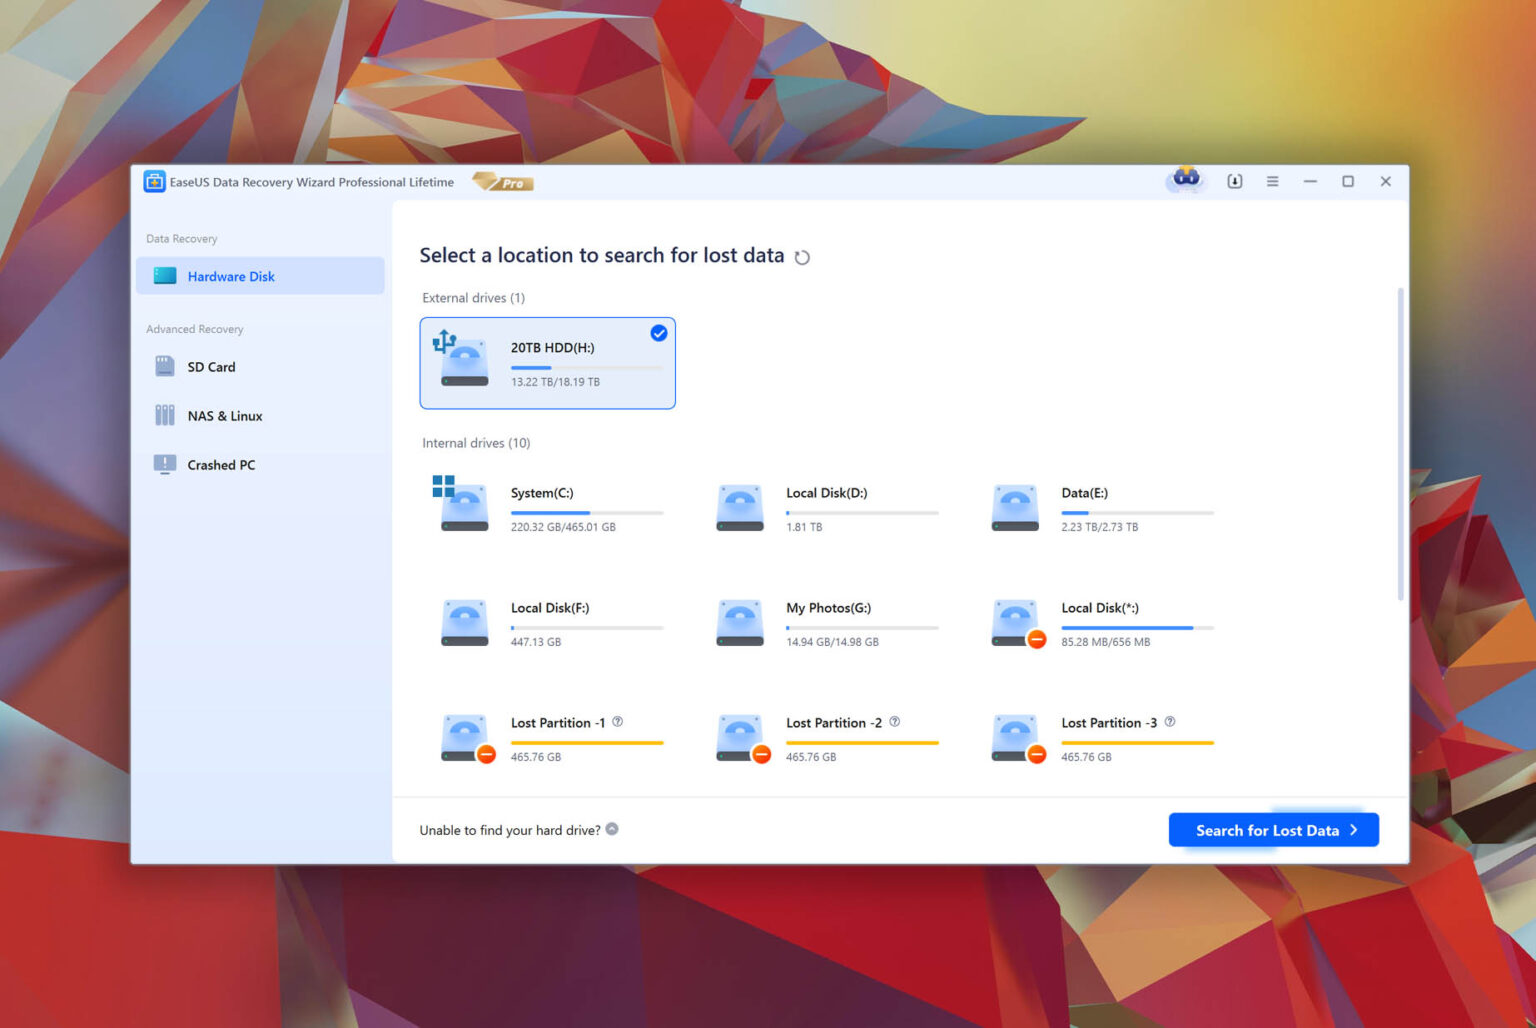Open the Hardware Disk section
The width and height of the screenshot is (1536, 1028).
tap(230, 276)
